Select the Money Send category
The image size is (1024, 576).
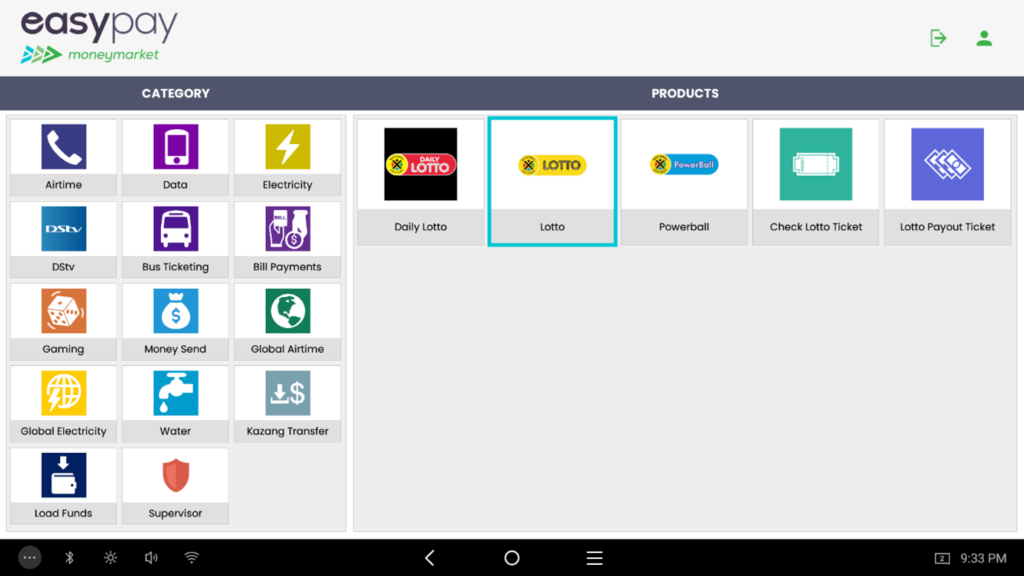click(x=175, y=322)
